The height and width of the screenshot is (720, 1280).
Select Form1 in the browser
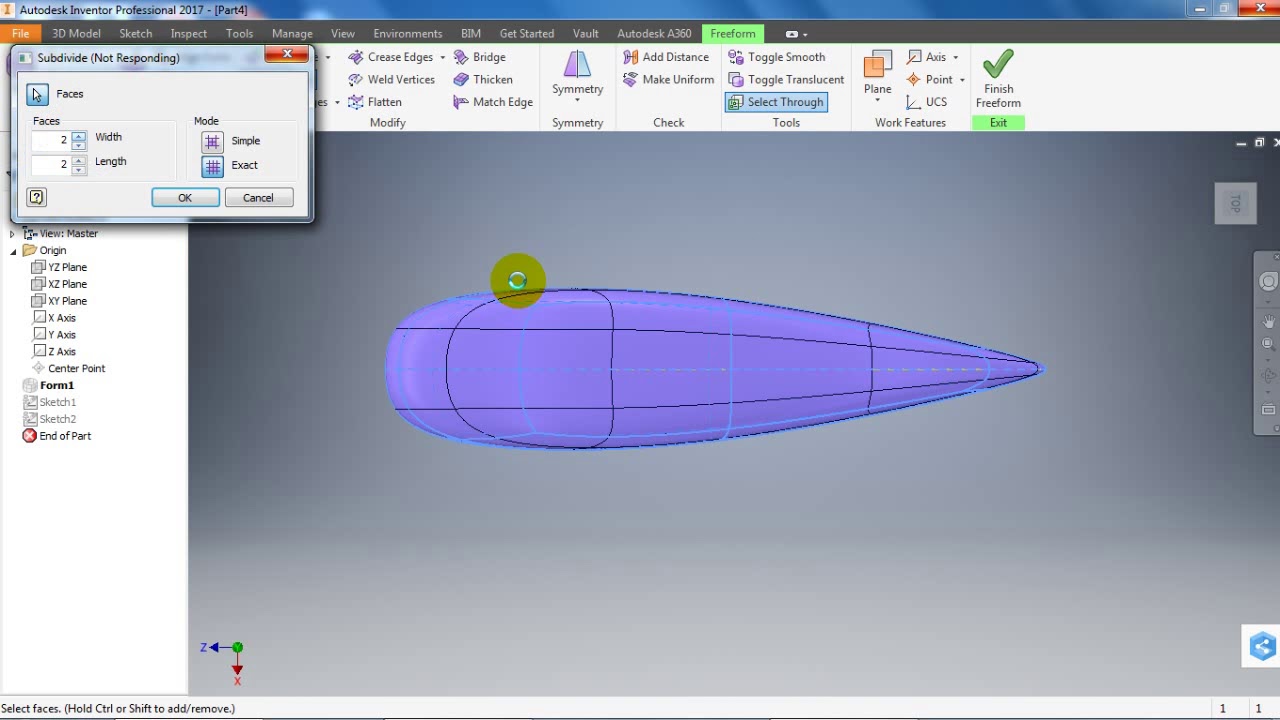(x=49, y=385)
